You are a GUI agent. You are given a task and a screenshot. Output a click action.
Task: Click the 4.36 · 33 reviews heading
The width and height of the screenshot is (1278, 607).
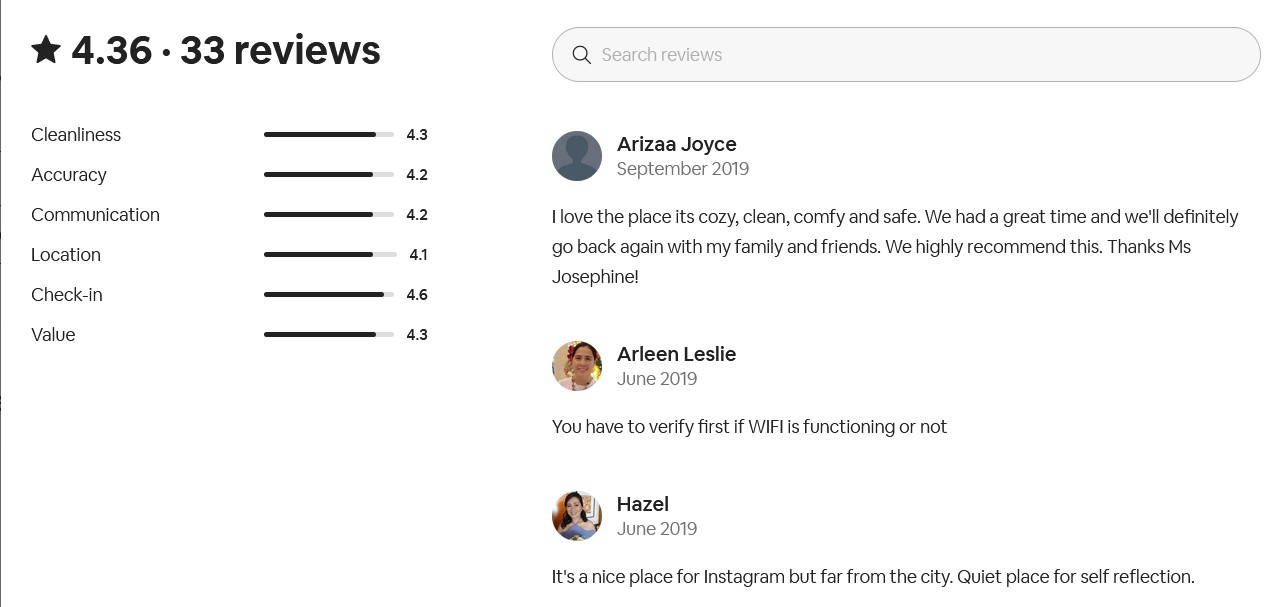click(x=226, y=50)
